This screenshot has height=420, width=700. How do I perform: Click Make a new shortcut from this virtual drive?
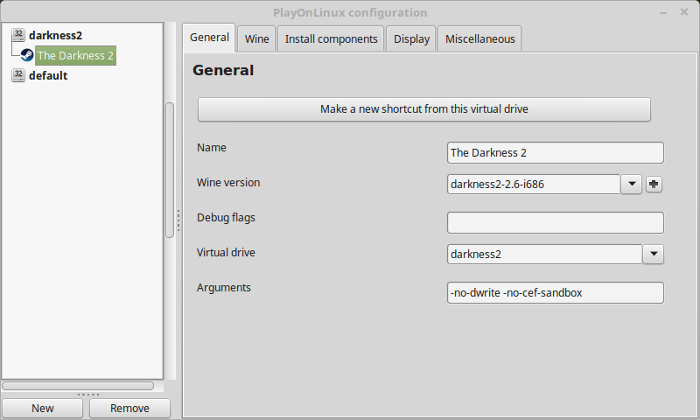pyautogui.click(x=424, y=109)
